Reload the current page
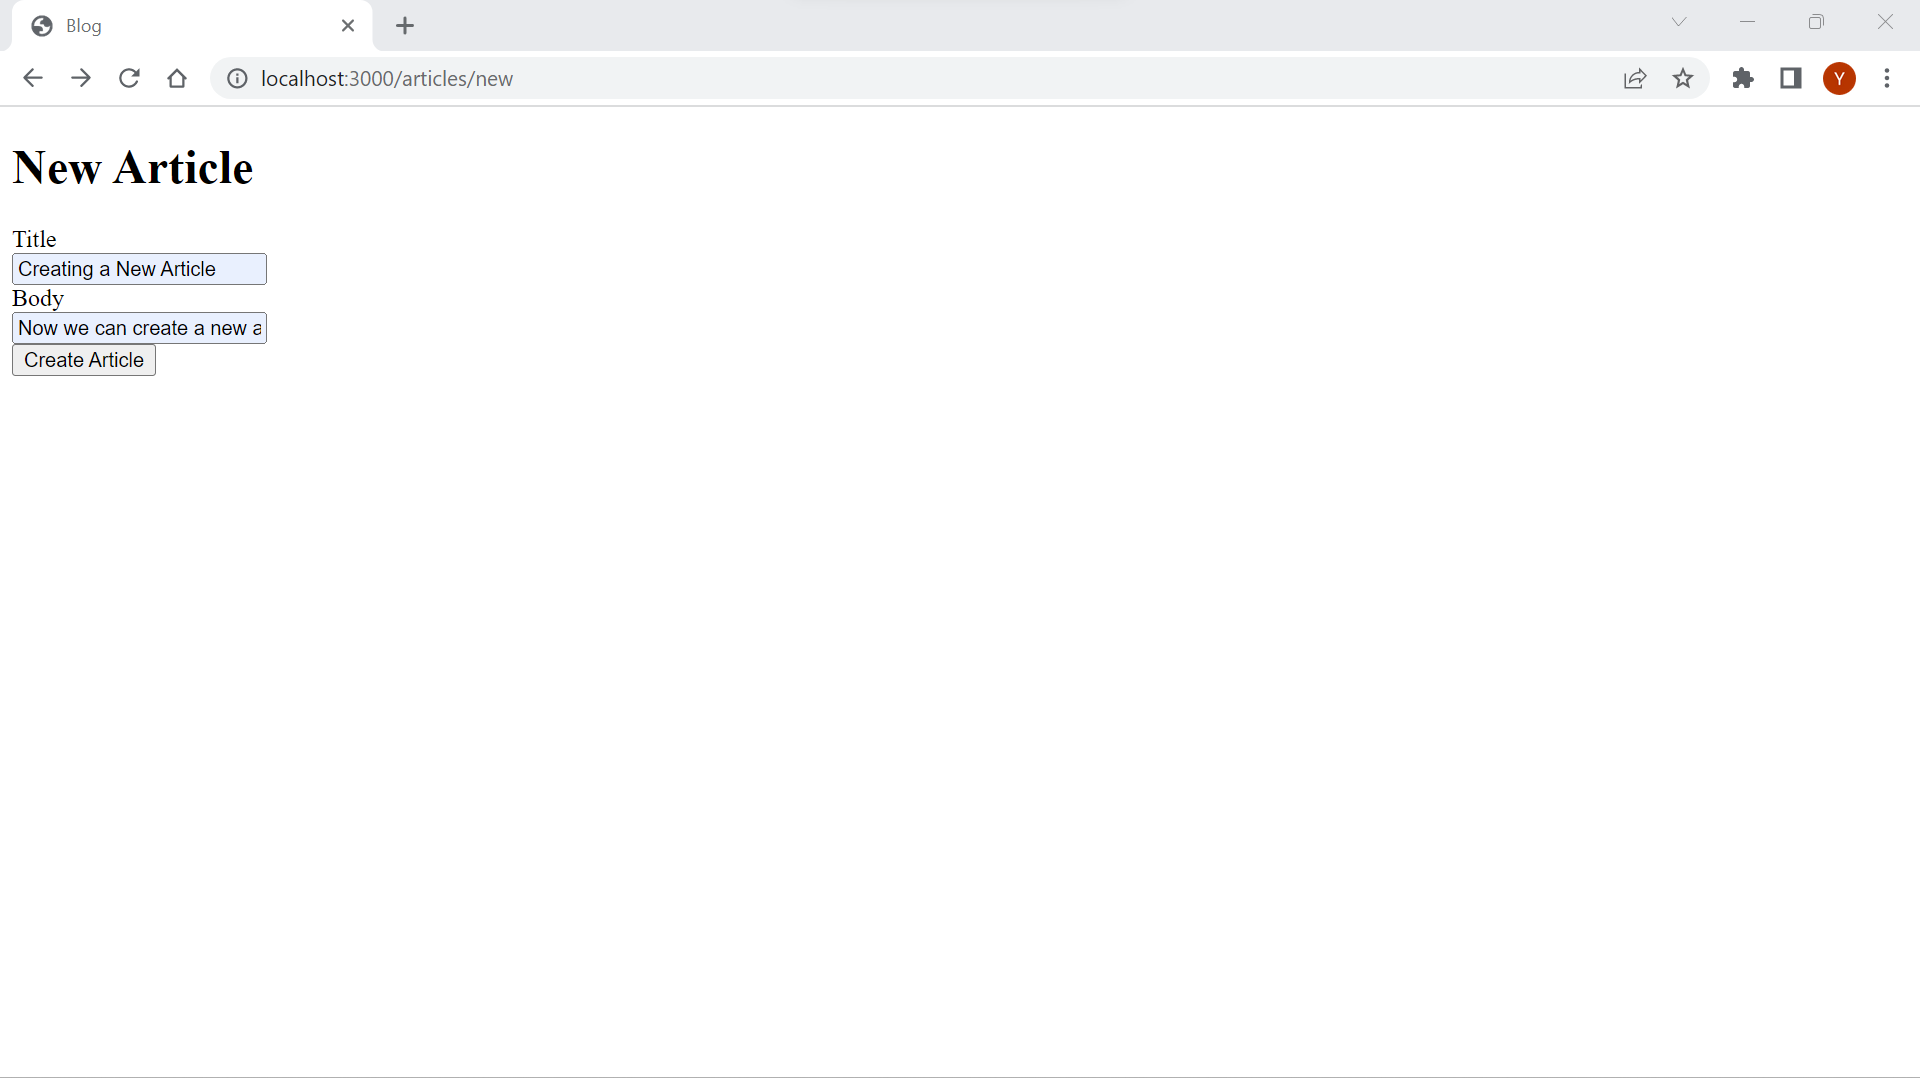This screenshot has height=1078, width=1920. pos(129,78)
